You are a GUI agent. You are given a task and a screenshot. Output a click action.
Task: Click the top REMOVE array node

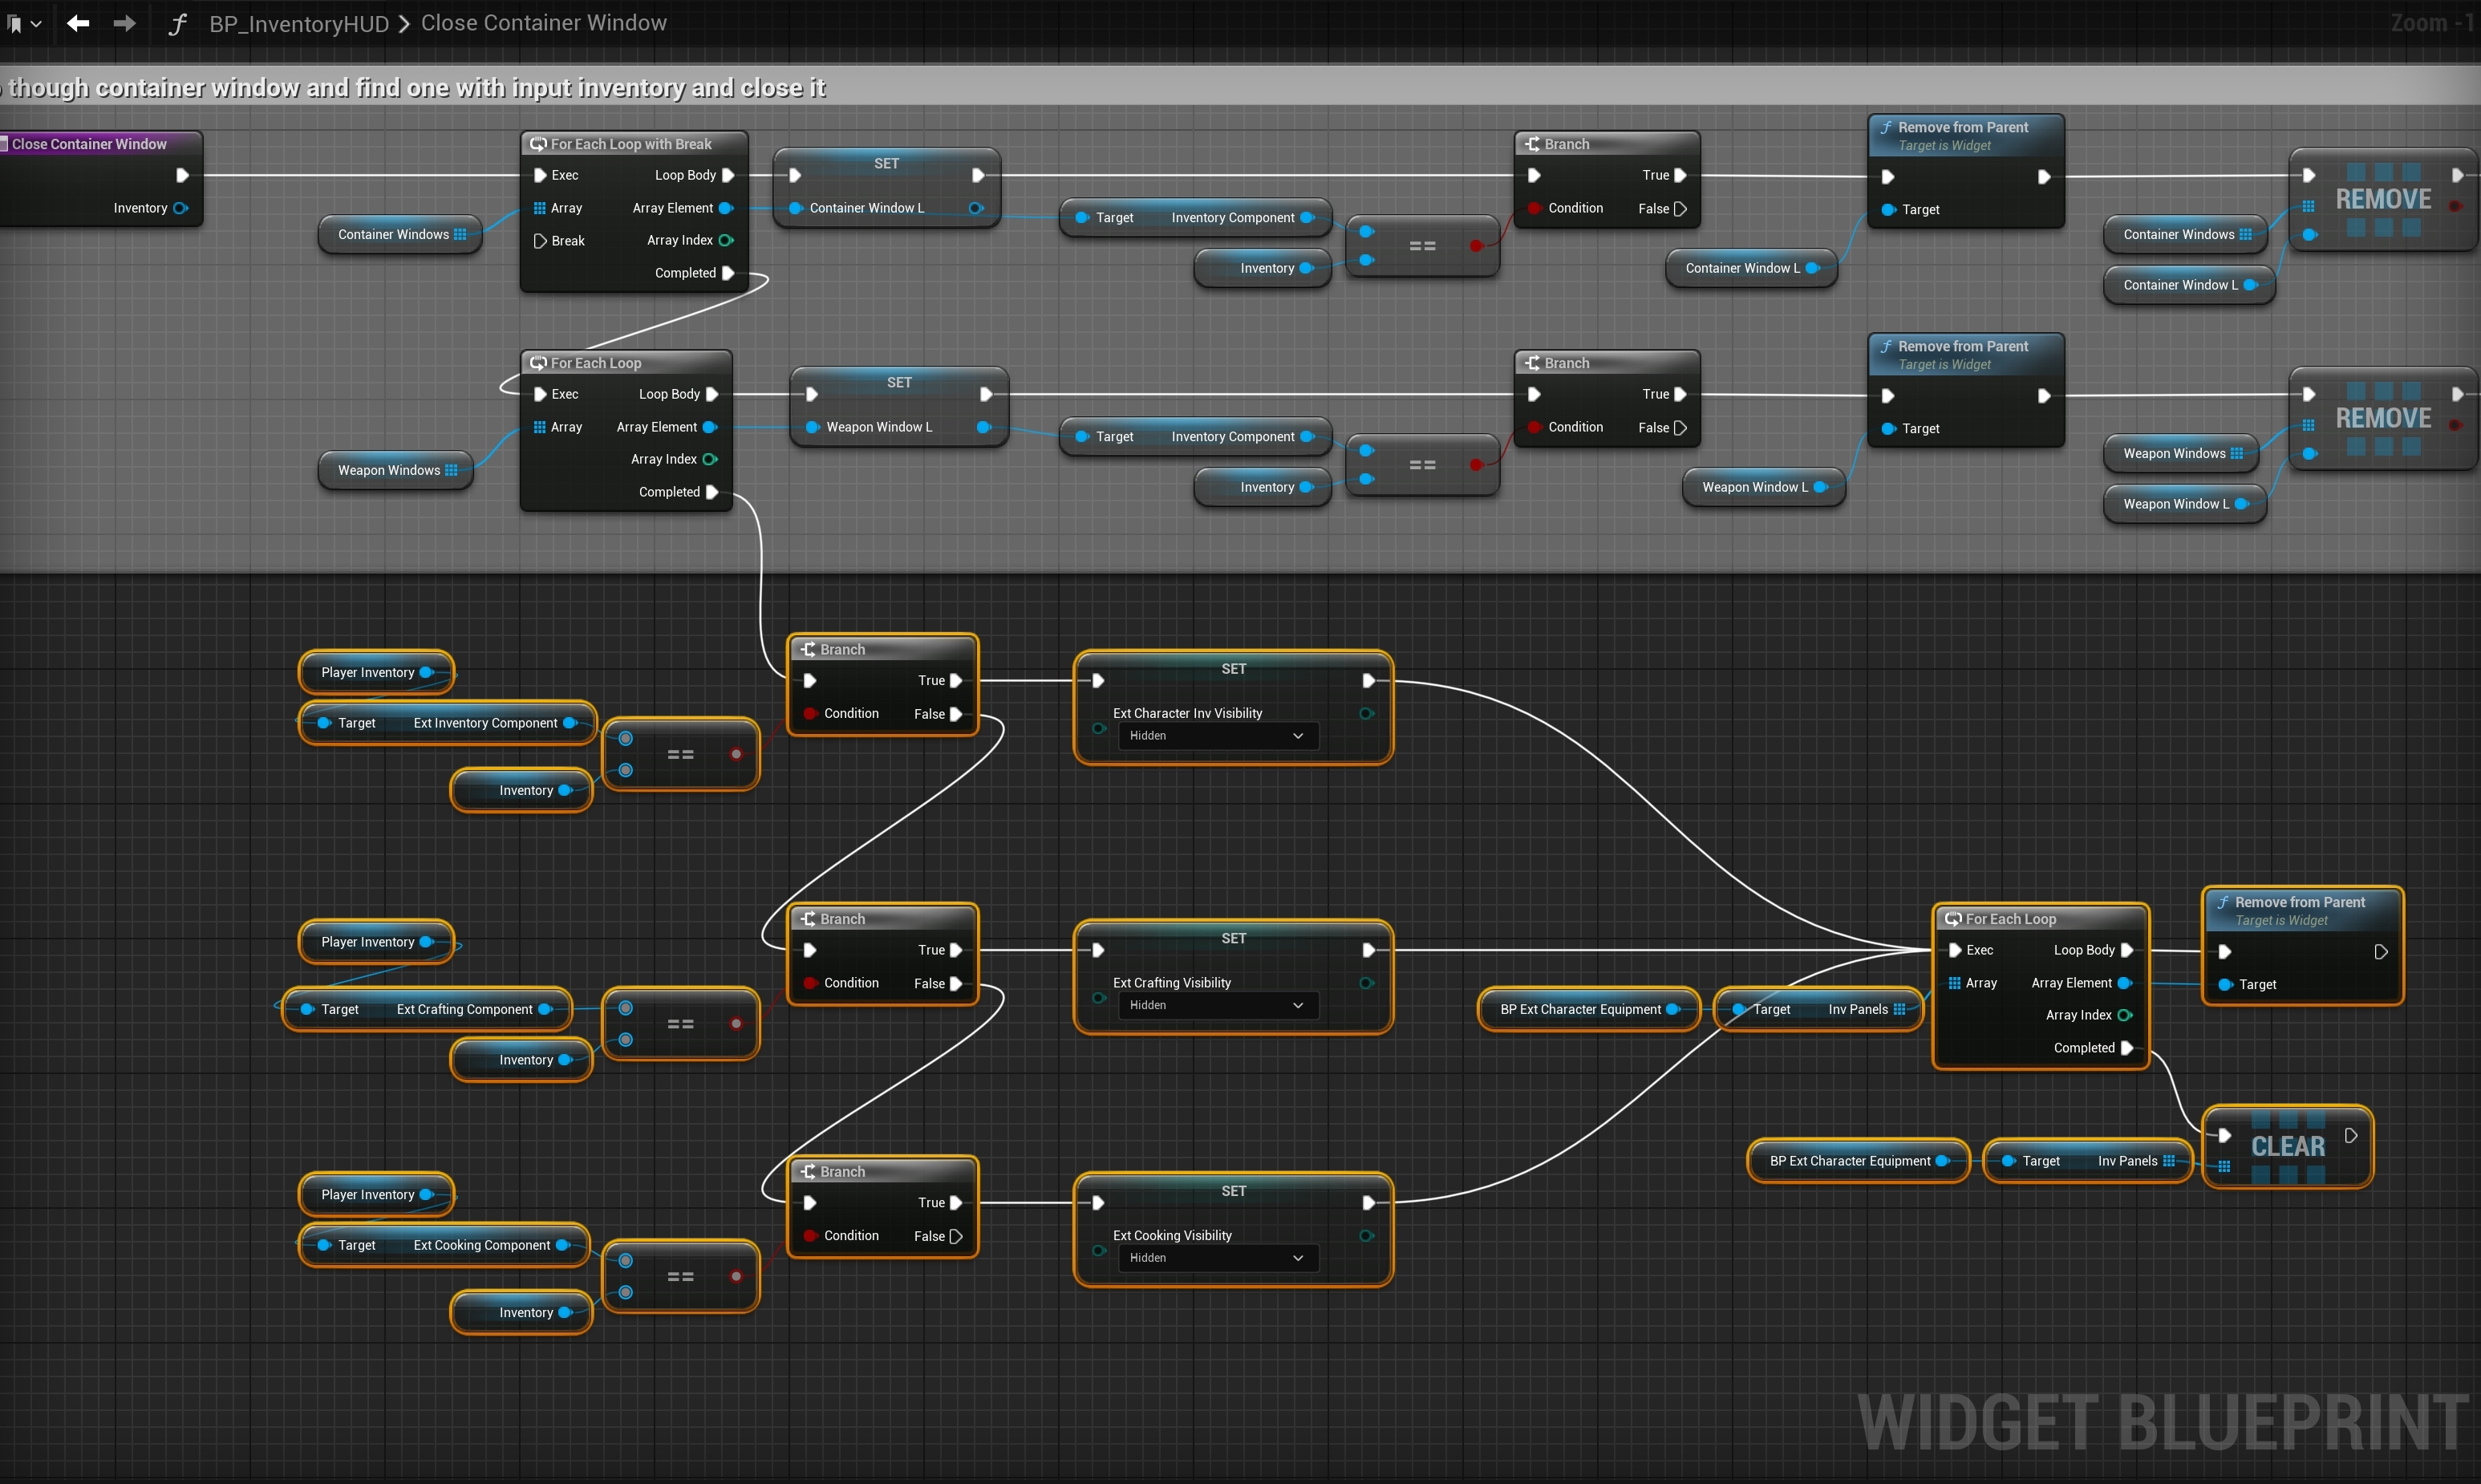click(x=2382, y=200)
